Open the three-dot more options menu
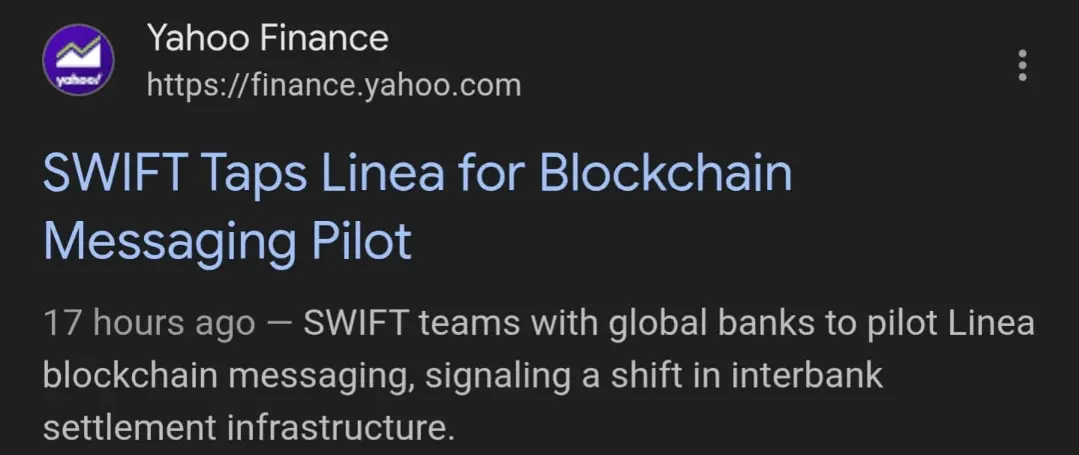1079x455 pixels. coord(1023,65)
